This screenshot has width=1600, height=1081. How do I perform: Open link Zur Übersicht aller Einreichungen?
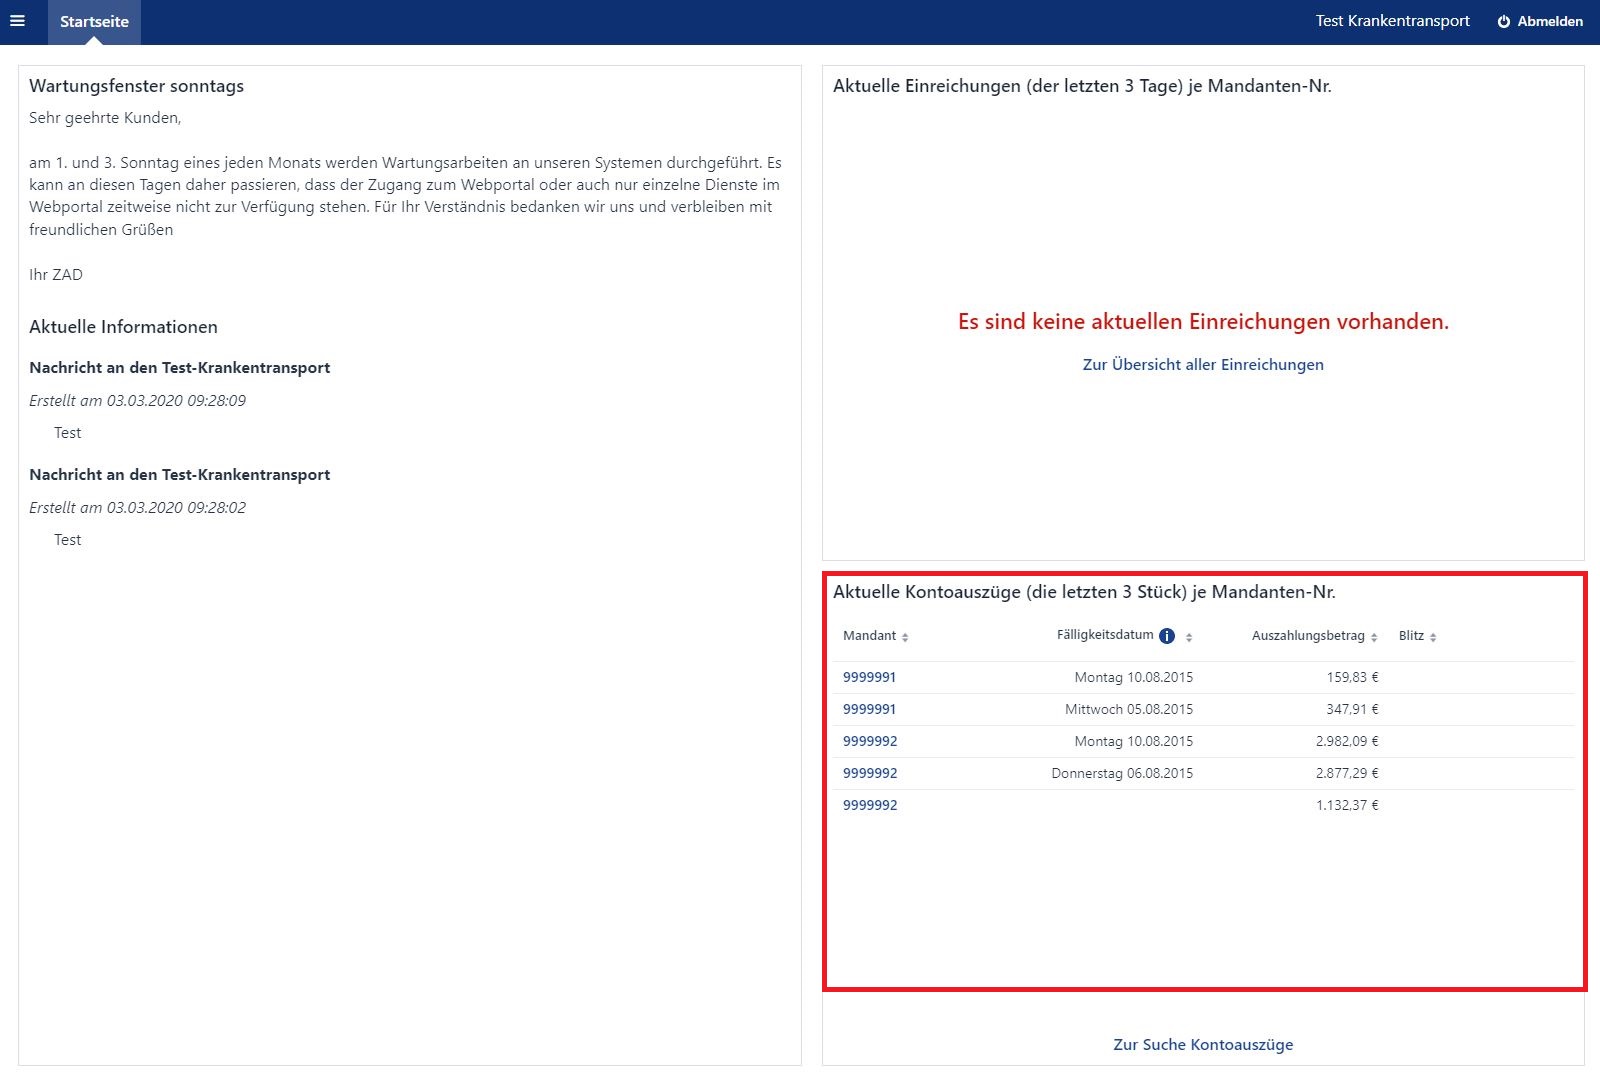pyautogui.click(x=1202, y=365)
